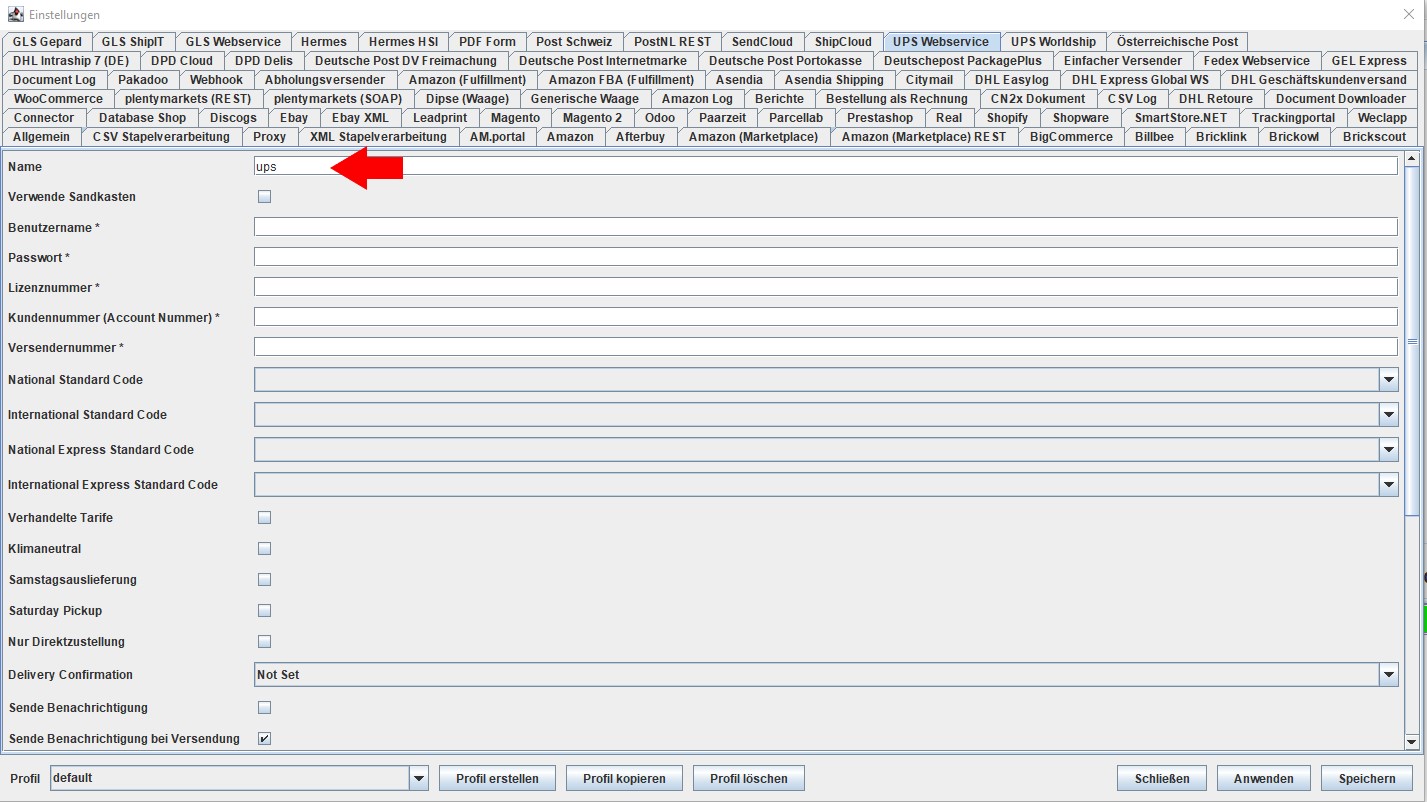Viewport: 1427px width, 802px height.
Task: Open the Proxy tab
Action: point(270,137)
